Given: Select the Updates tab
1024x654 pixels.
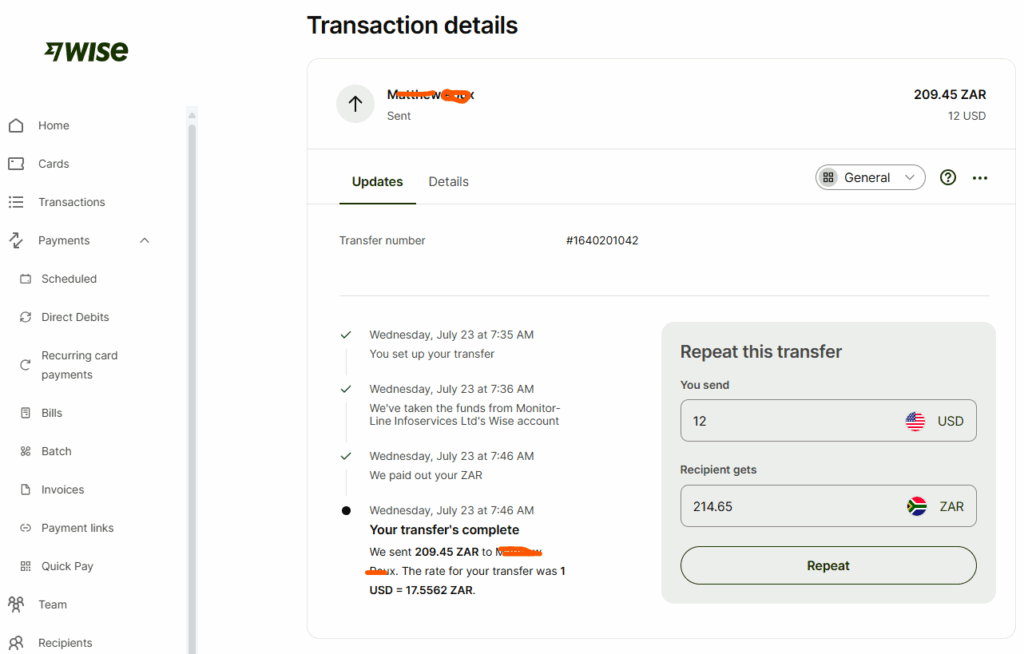Looking at the screenshot, I should [377, 182].
